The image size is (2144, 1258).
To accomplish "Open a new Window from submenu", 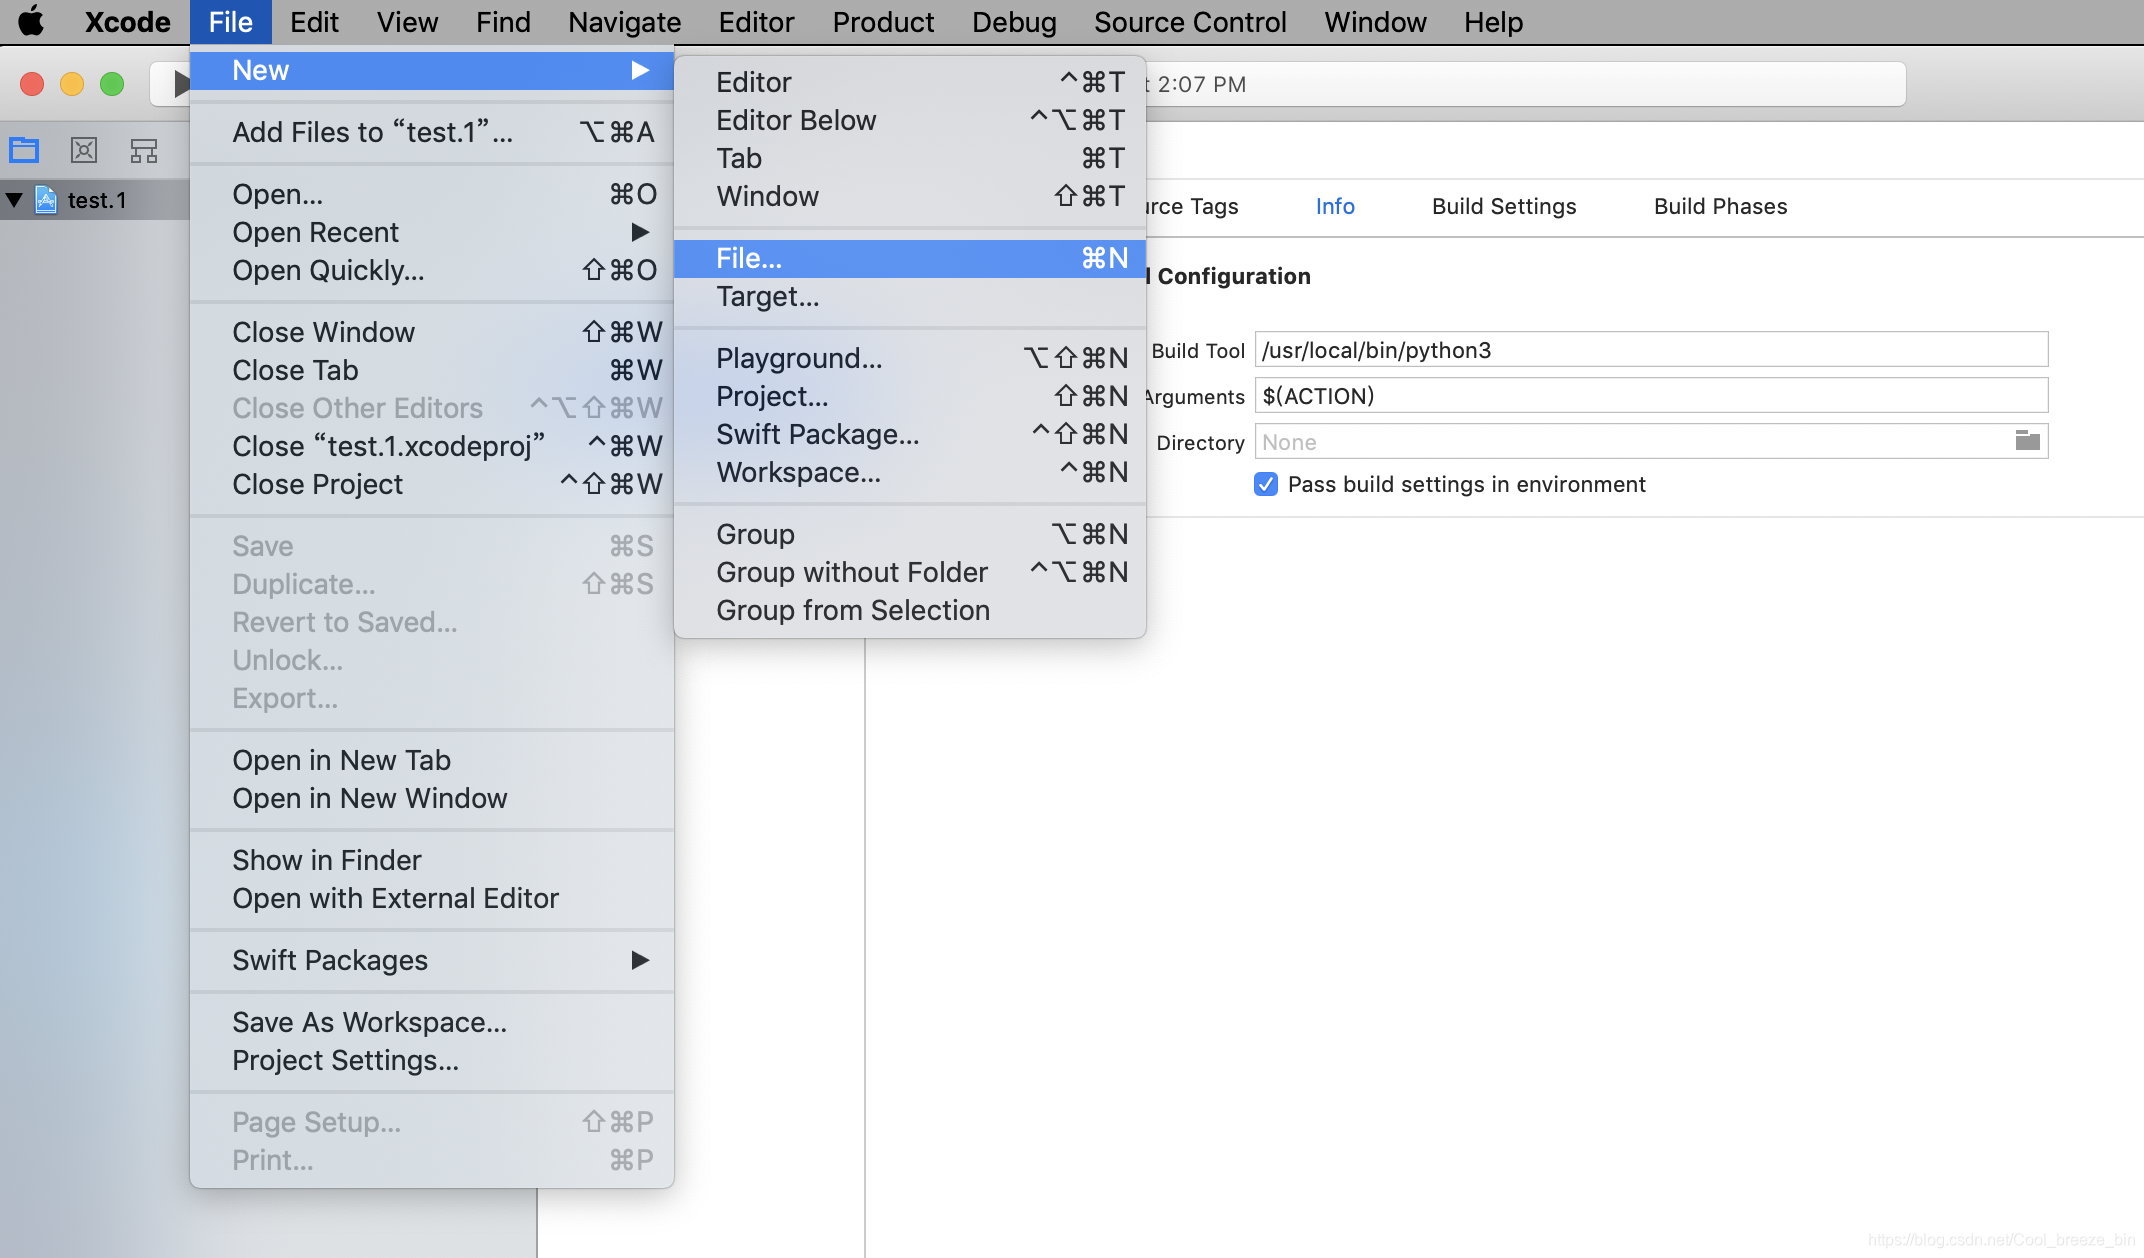I will 910,196.
